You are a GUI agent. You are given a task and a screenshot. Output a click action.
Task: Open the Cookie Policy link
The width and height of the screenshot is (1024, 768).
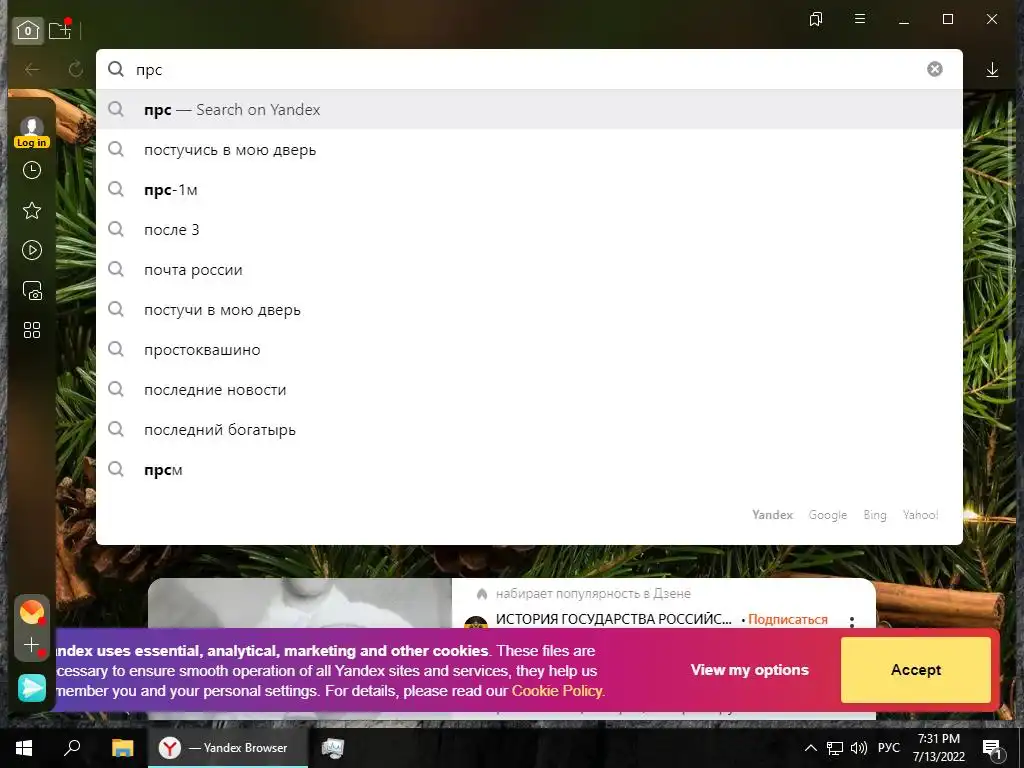[556, 691]
